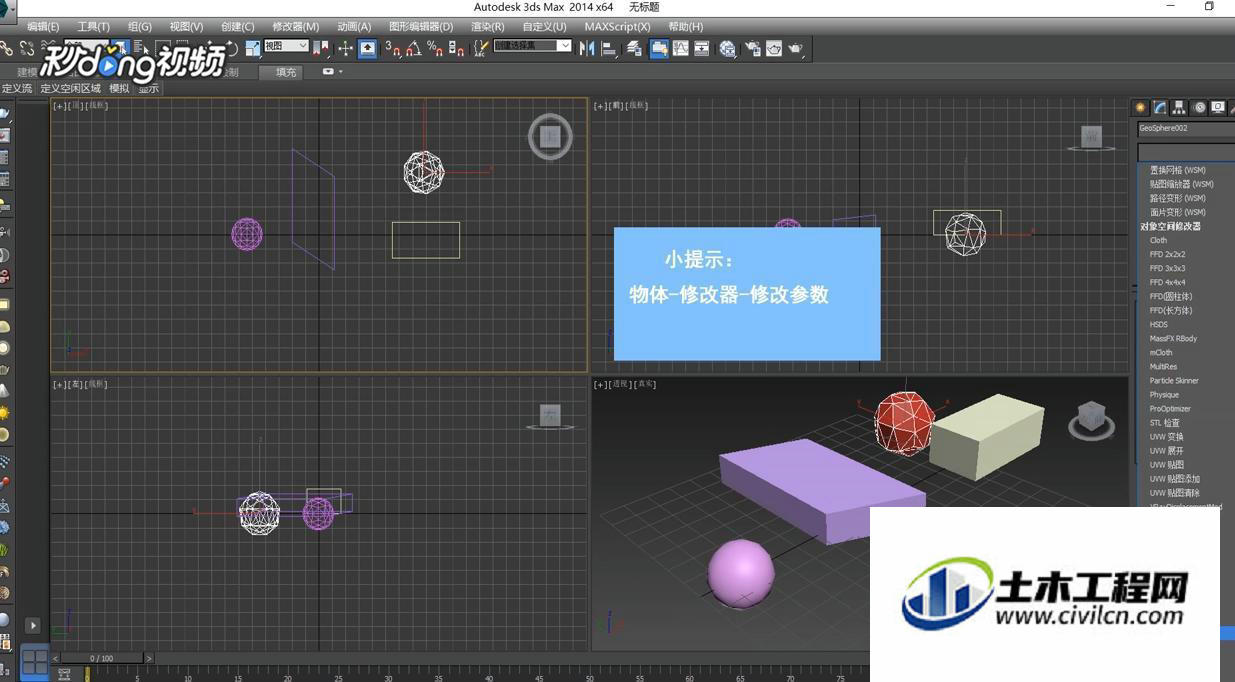Screen dimensions: 1235x682
Task: Choose the MassFX RBody modifier
Action: coord(1173,338)
